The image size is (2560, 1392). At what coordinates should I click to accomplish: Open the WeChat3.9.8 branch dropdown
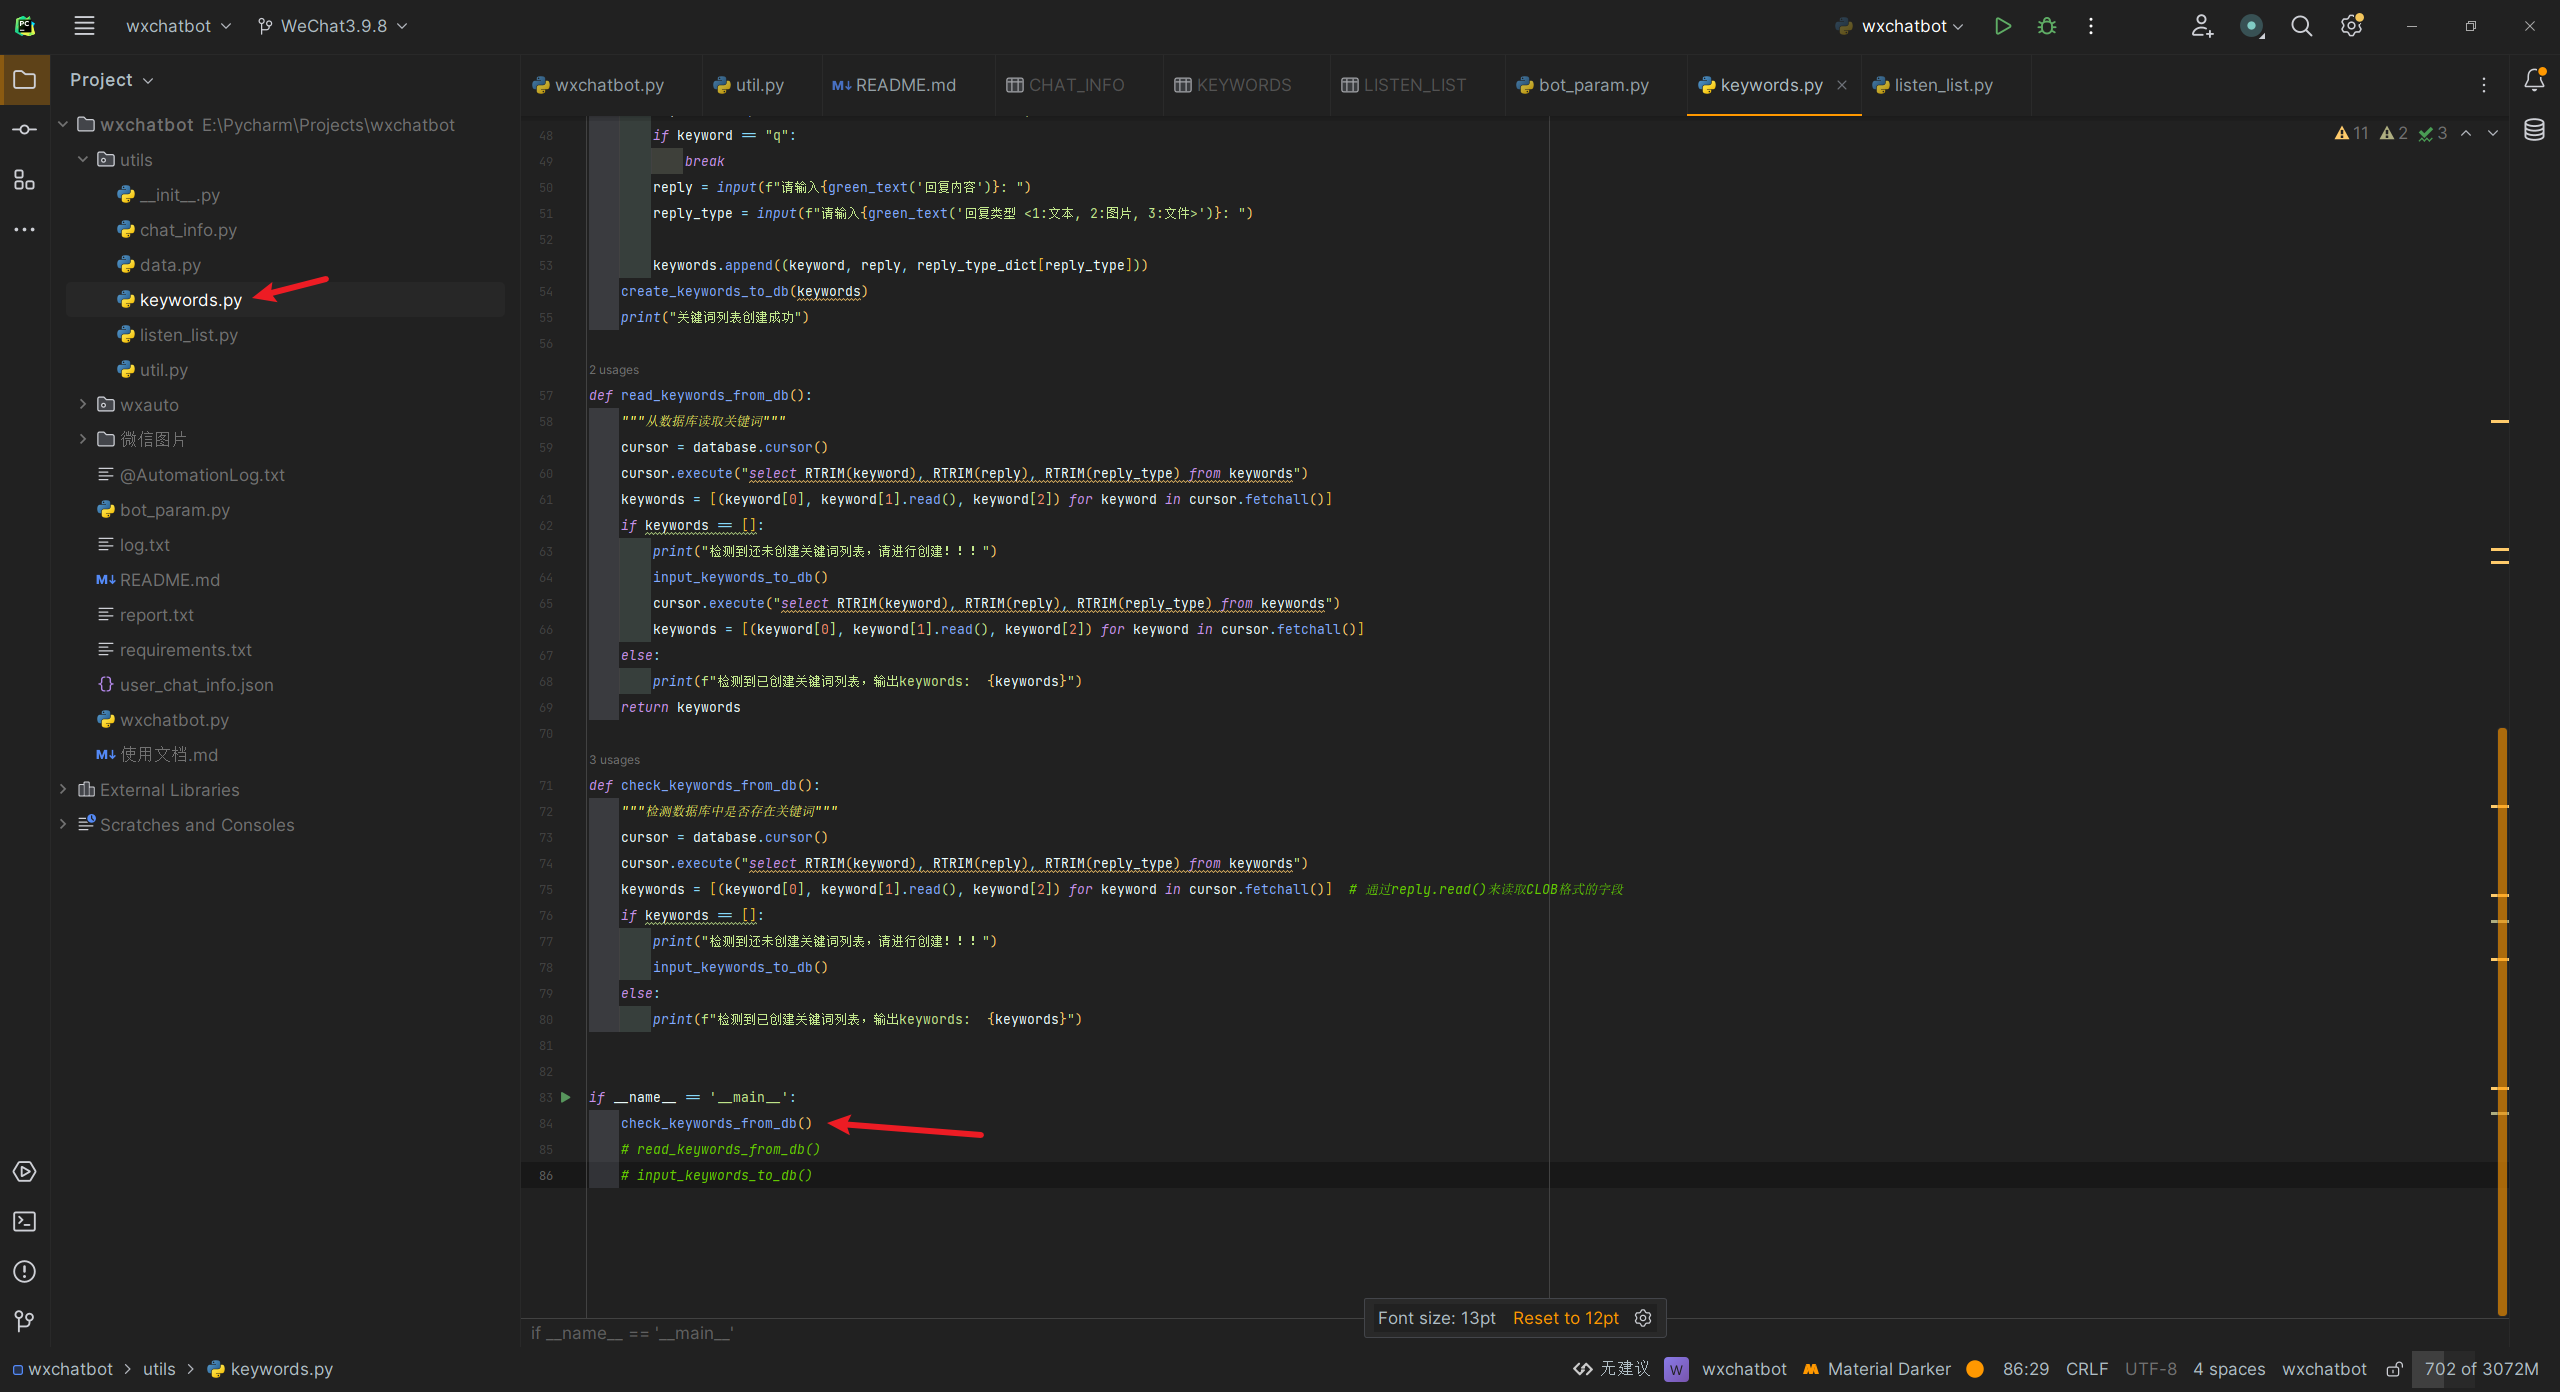coord(332,26)
